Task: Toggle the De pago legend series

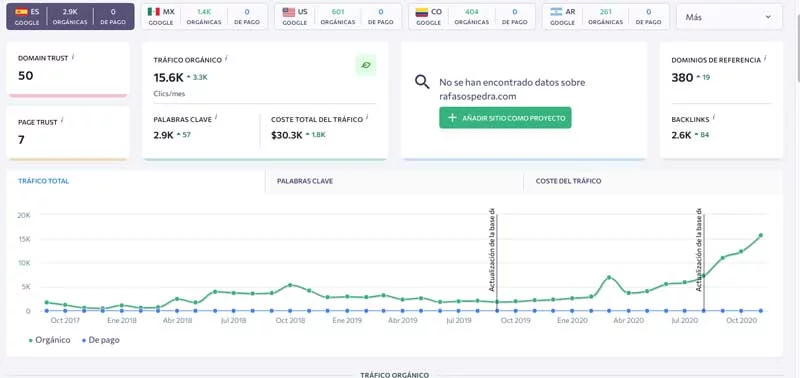Action: pyautogui.click(x=101, y=340)
